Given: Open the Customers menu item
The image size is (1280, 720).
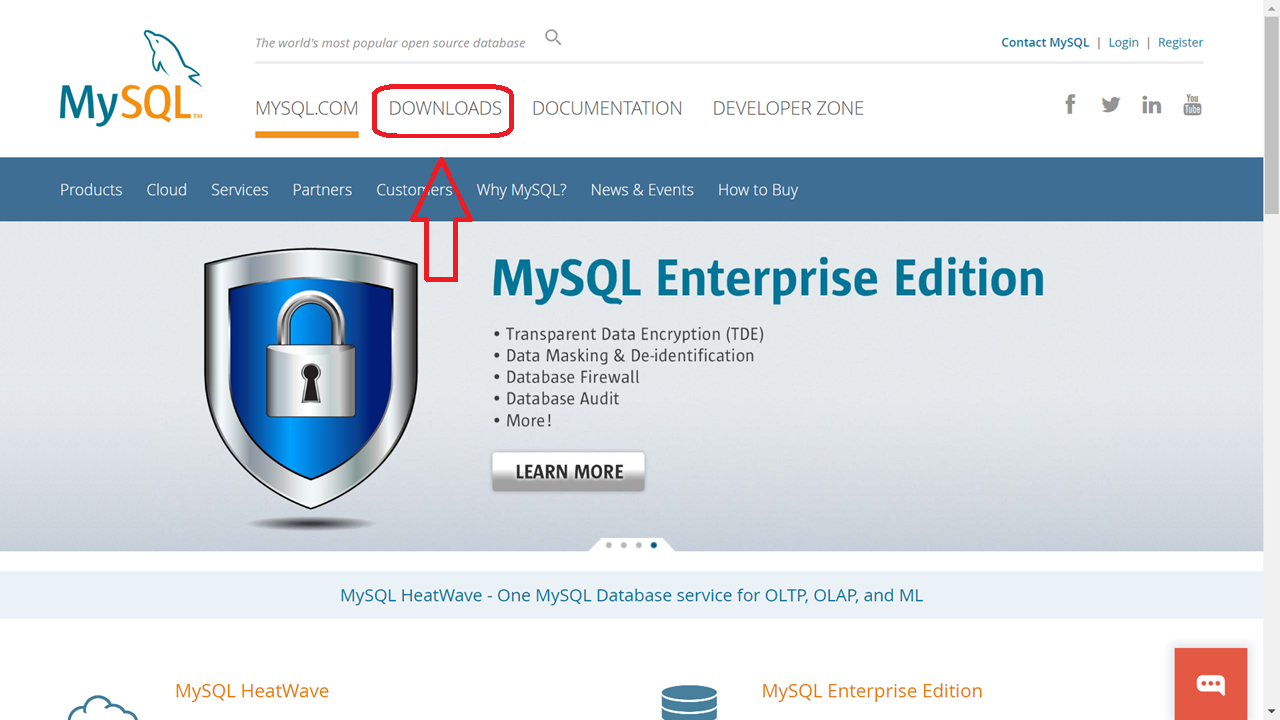Looking at the screenshot, I should [x=414, y=189].
